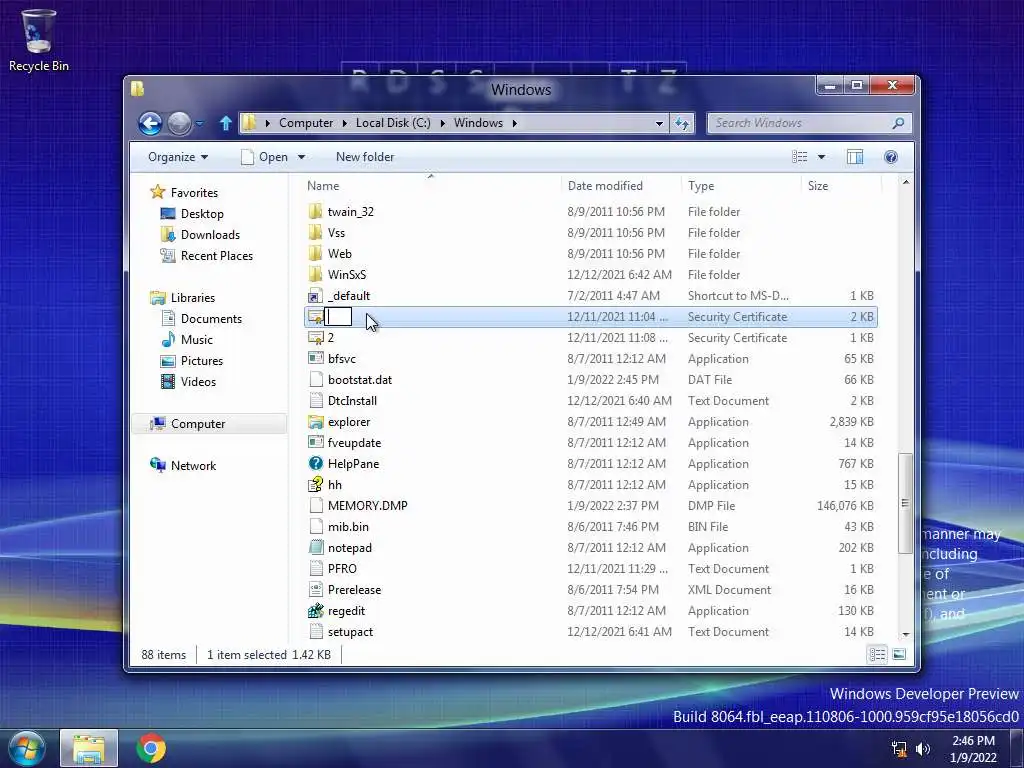Open the Pictures library
The width and height of the screenshot is (1024, 768).
201,360
